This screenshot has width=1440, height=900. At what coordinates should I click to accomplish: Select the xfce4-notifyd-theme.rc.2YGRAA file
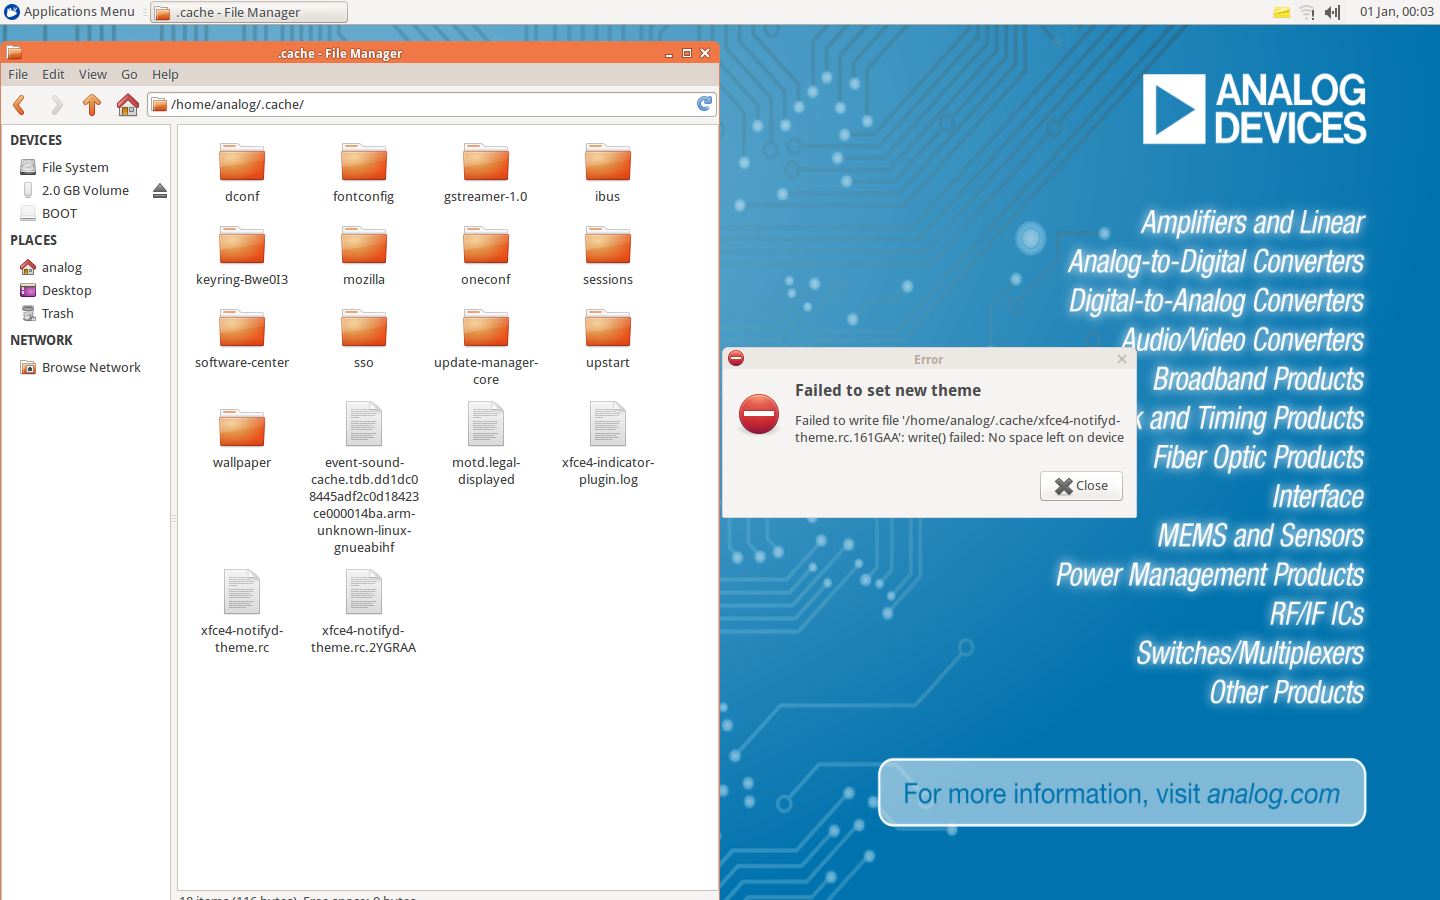[x=364, y=612]
